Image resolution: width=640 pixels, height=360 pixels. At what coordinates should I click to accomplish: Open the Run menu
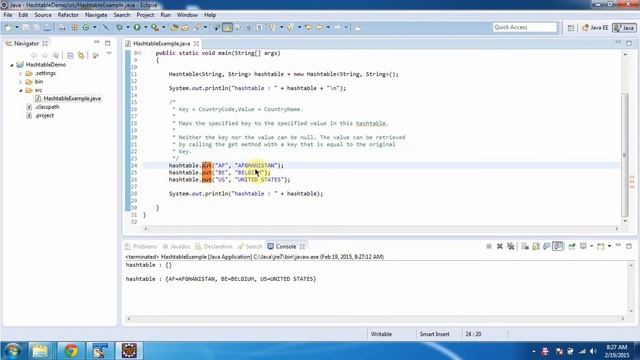[165, 15]
